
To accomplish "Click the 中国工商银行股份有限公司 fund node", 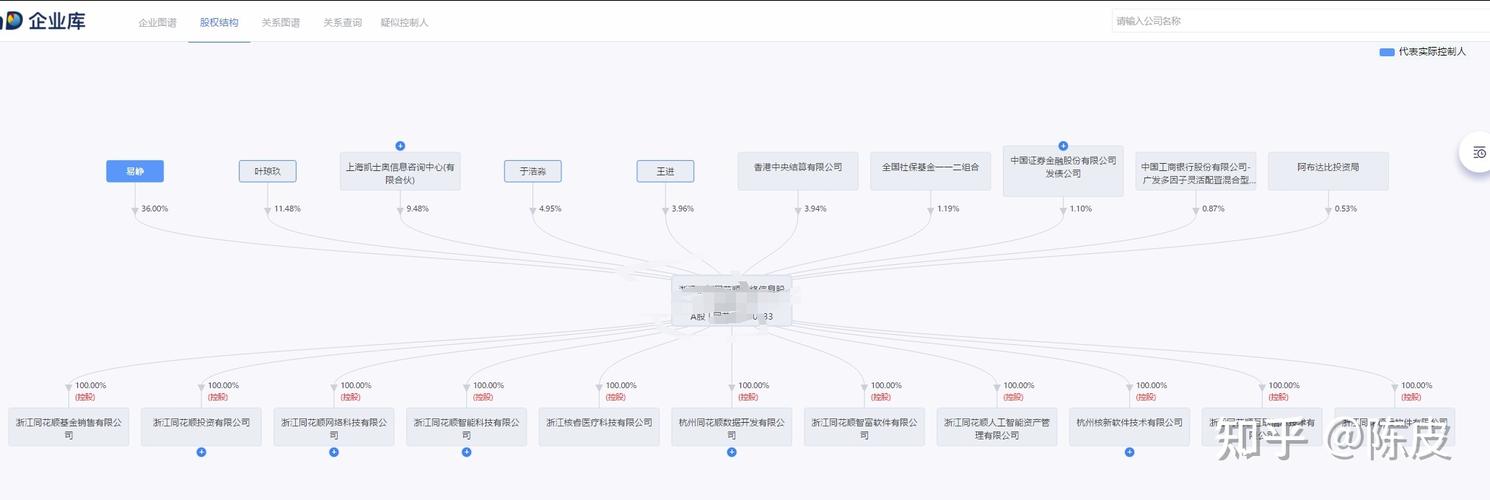I will [x=1196, y=171].
